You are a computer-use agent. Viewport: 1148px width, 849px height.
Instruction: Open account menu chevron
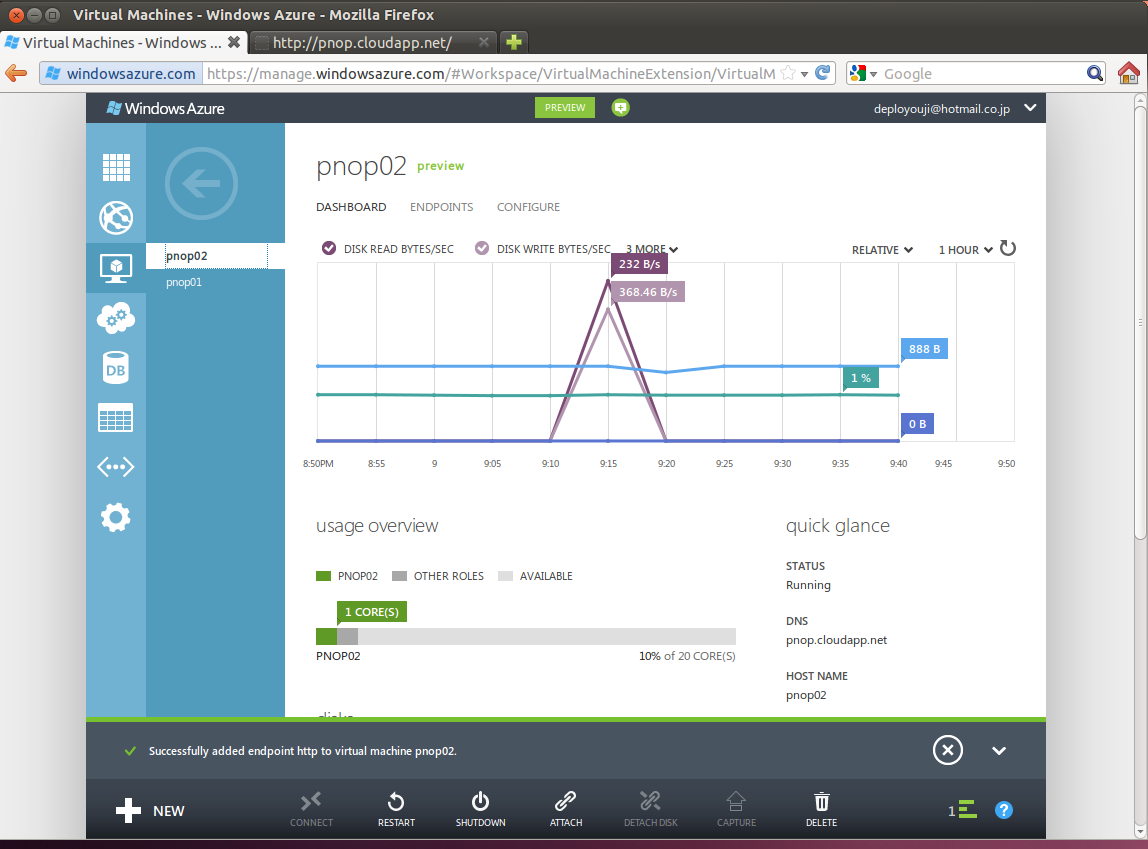tap(1030, 108)
